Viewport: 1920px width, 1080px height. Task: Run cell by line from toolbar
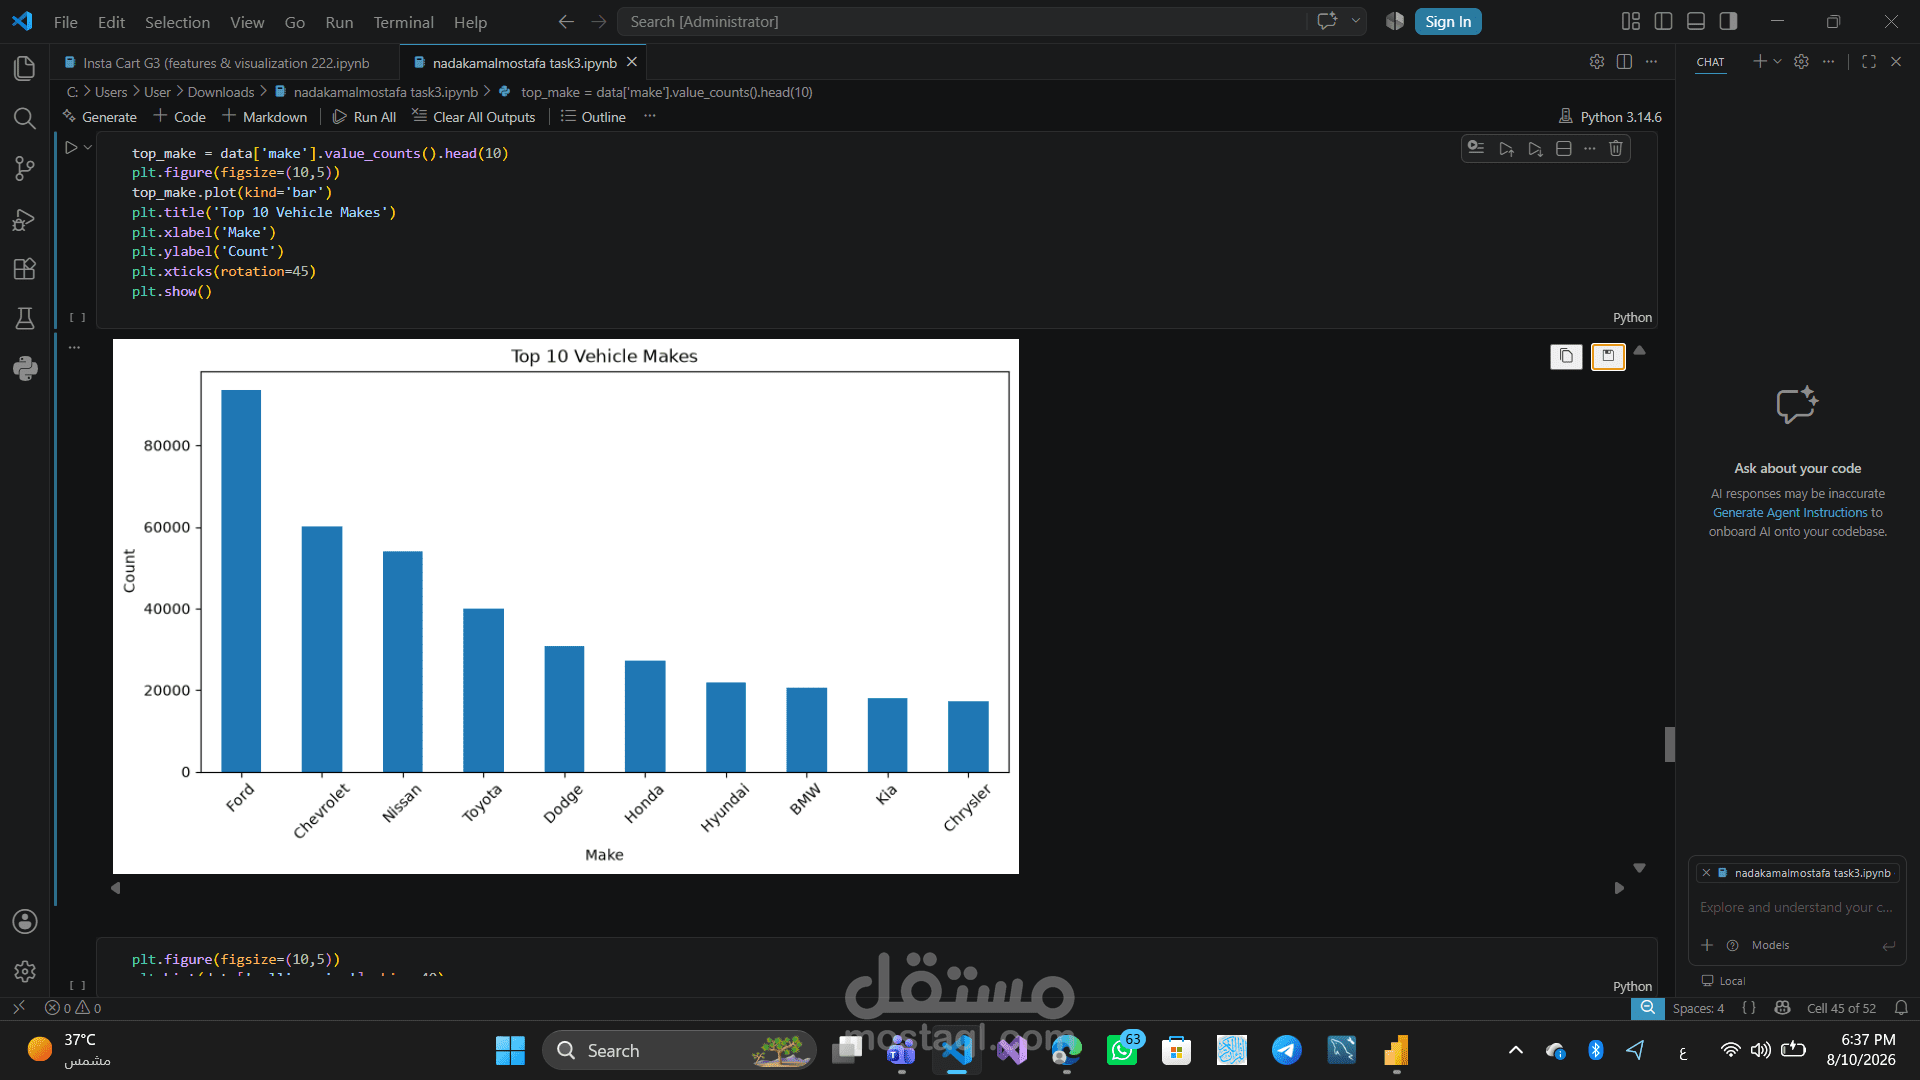pyautogui.click(x=1476, y=148)
